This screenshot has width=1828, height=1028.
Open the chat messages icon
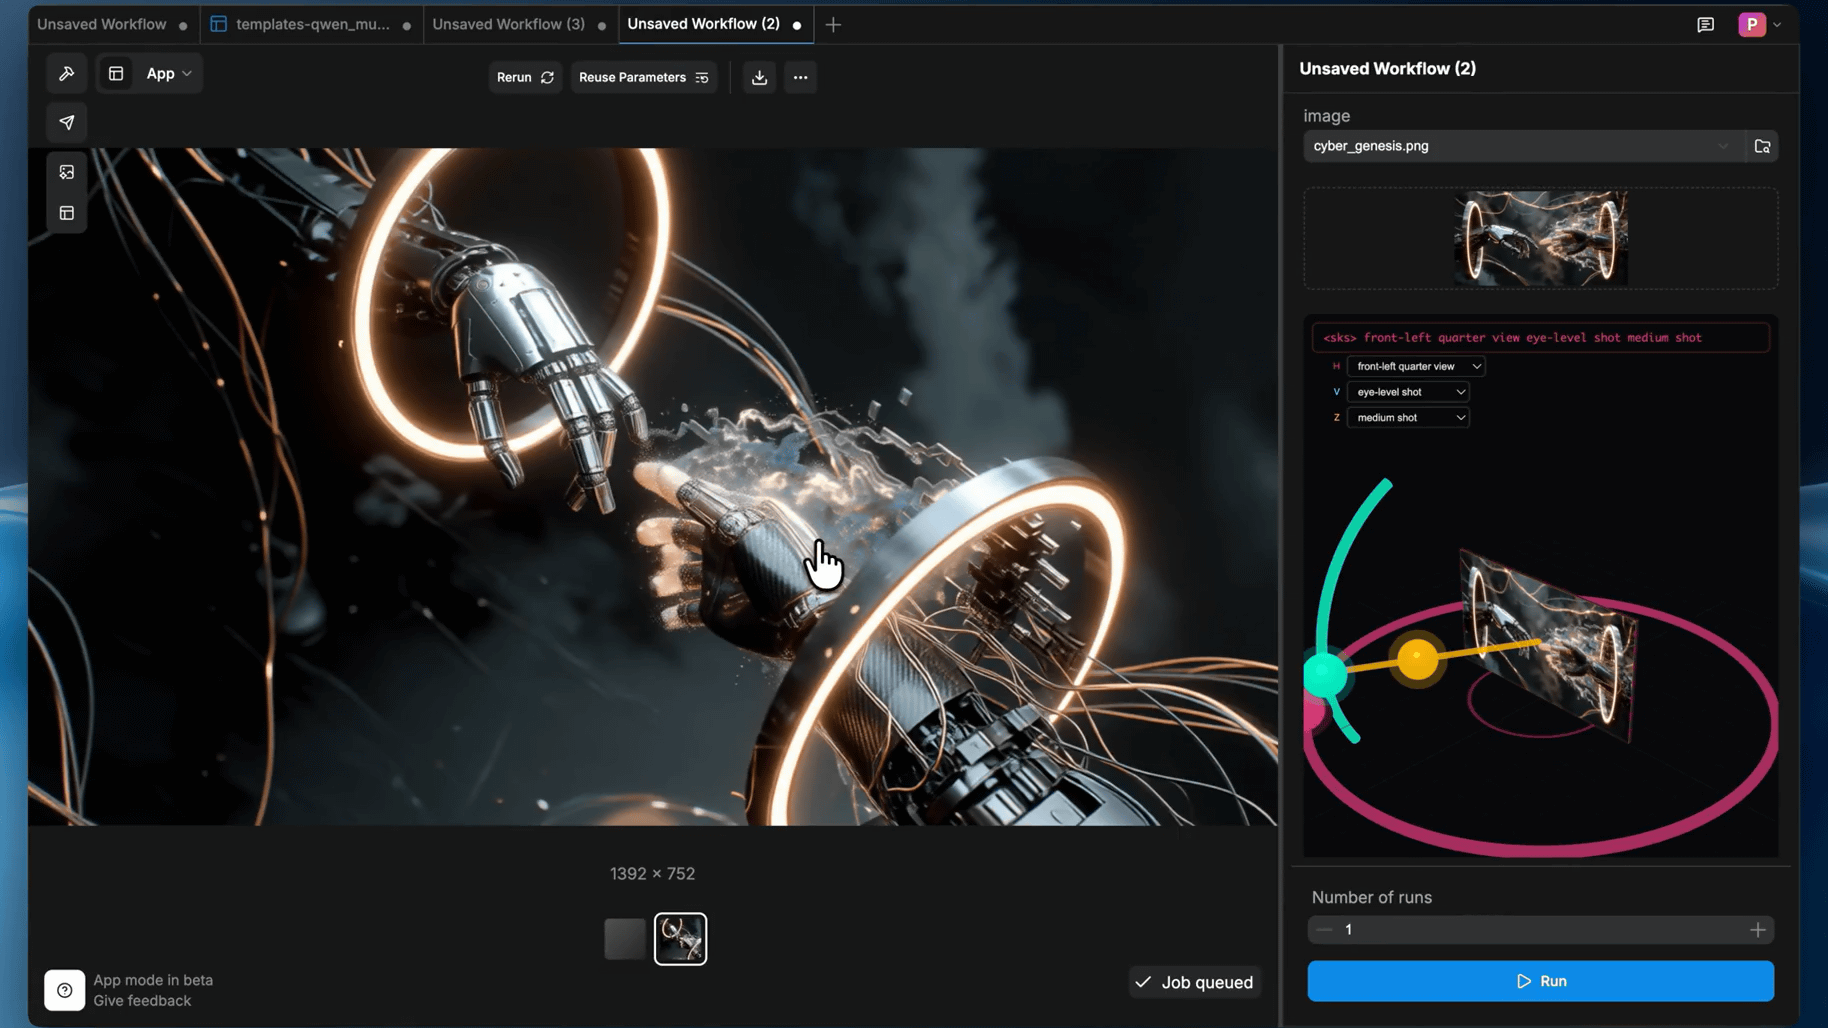1705,24
